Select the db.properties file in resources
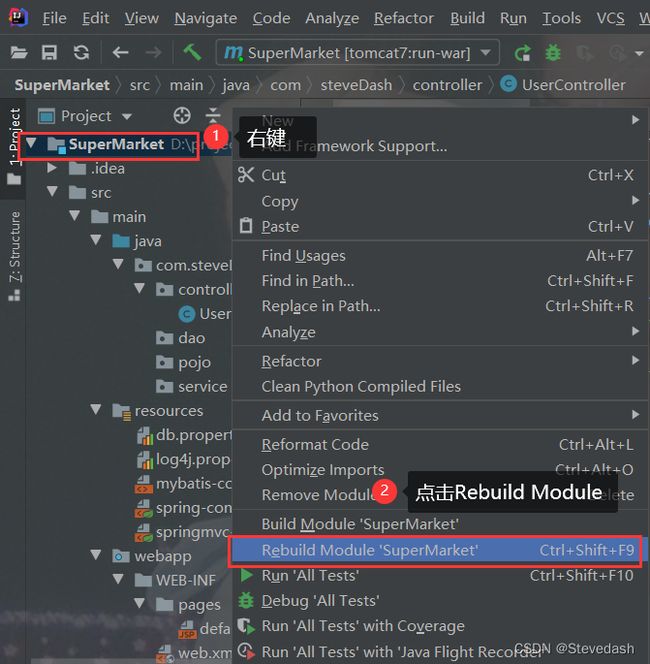 [x=185, y=435]
